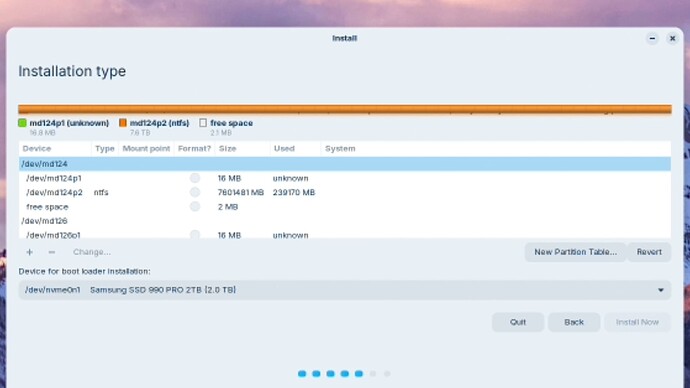Screen dimensions: 690x388
Task: Click the Used column header
Action: [295, 149]
